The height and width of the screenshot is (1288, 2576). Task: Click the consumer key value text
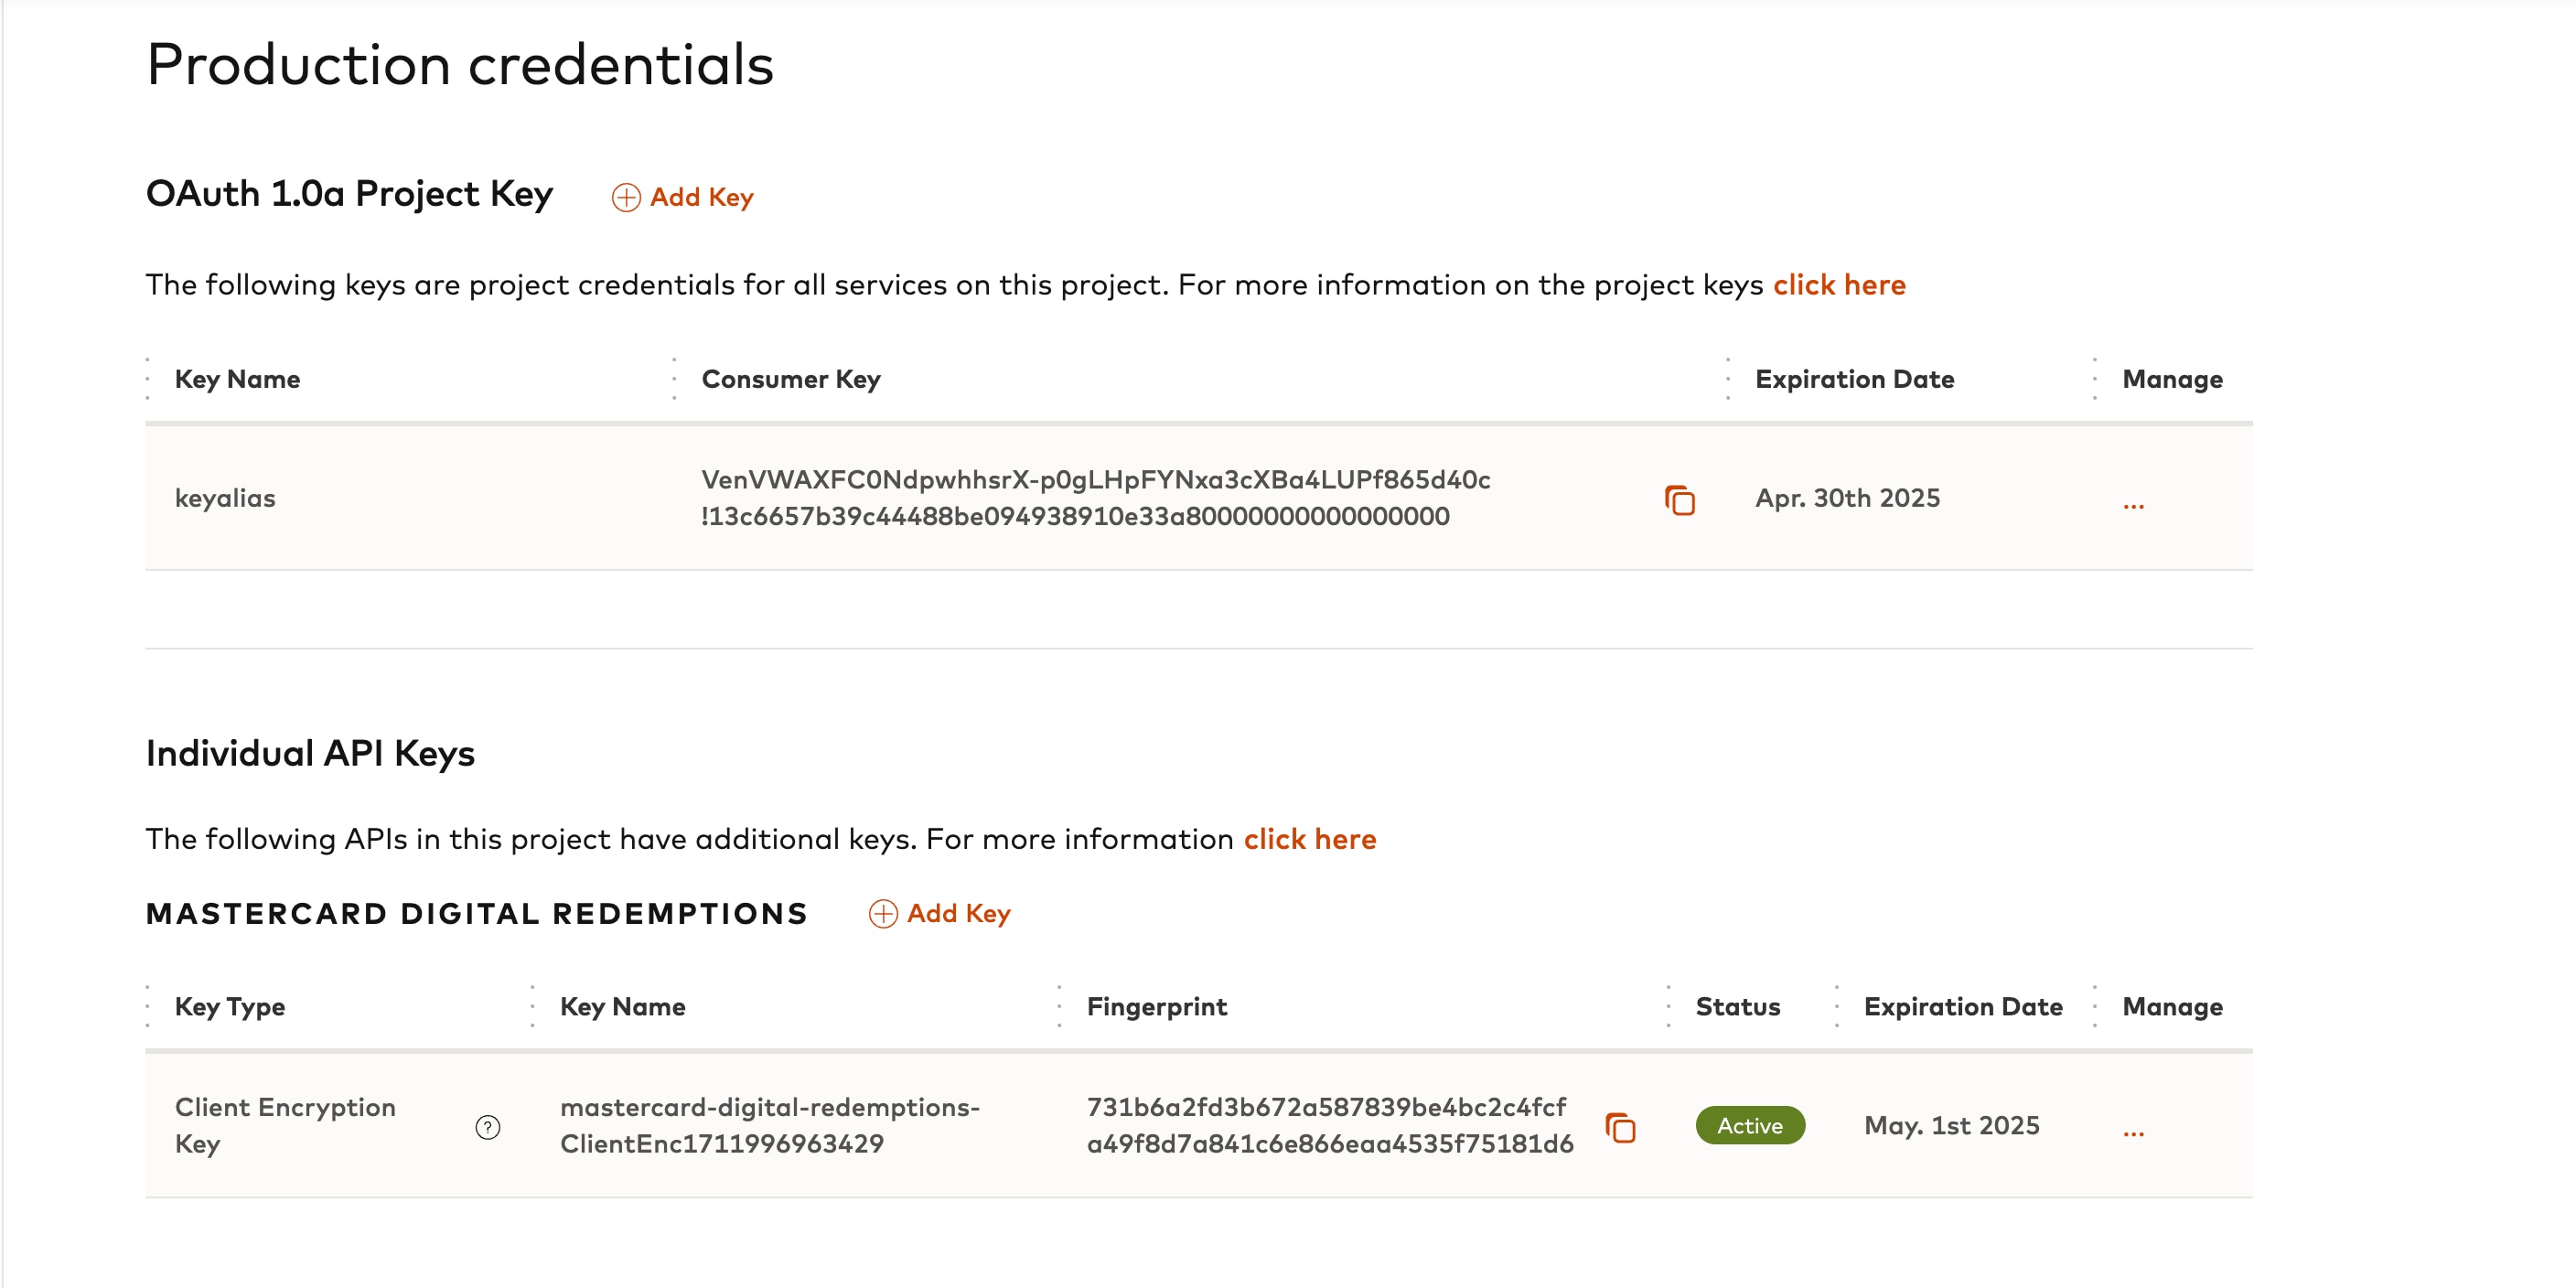[x=1094, y=498]
